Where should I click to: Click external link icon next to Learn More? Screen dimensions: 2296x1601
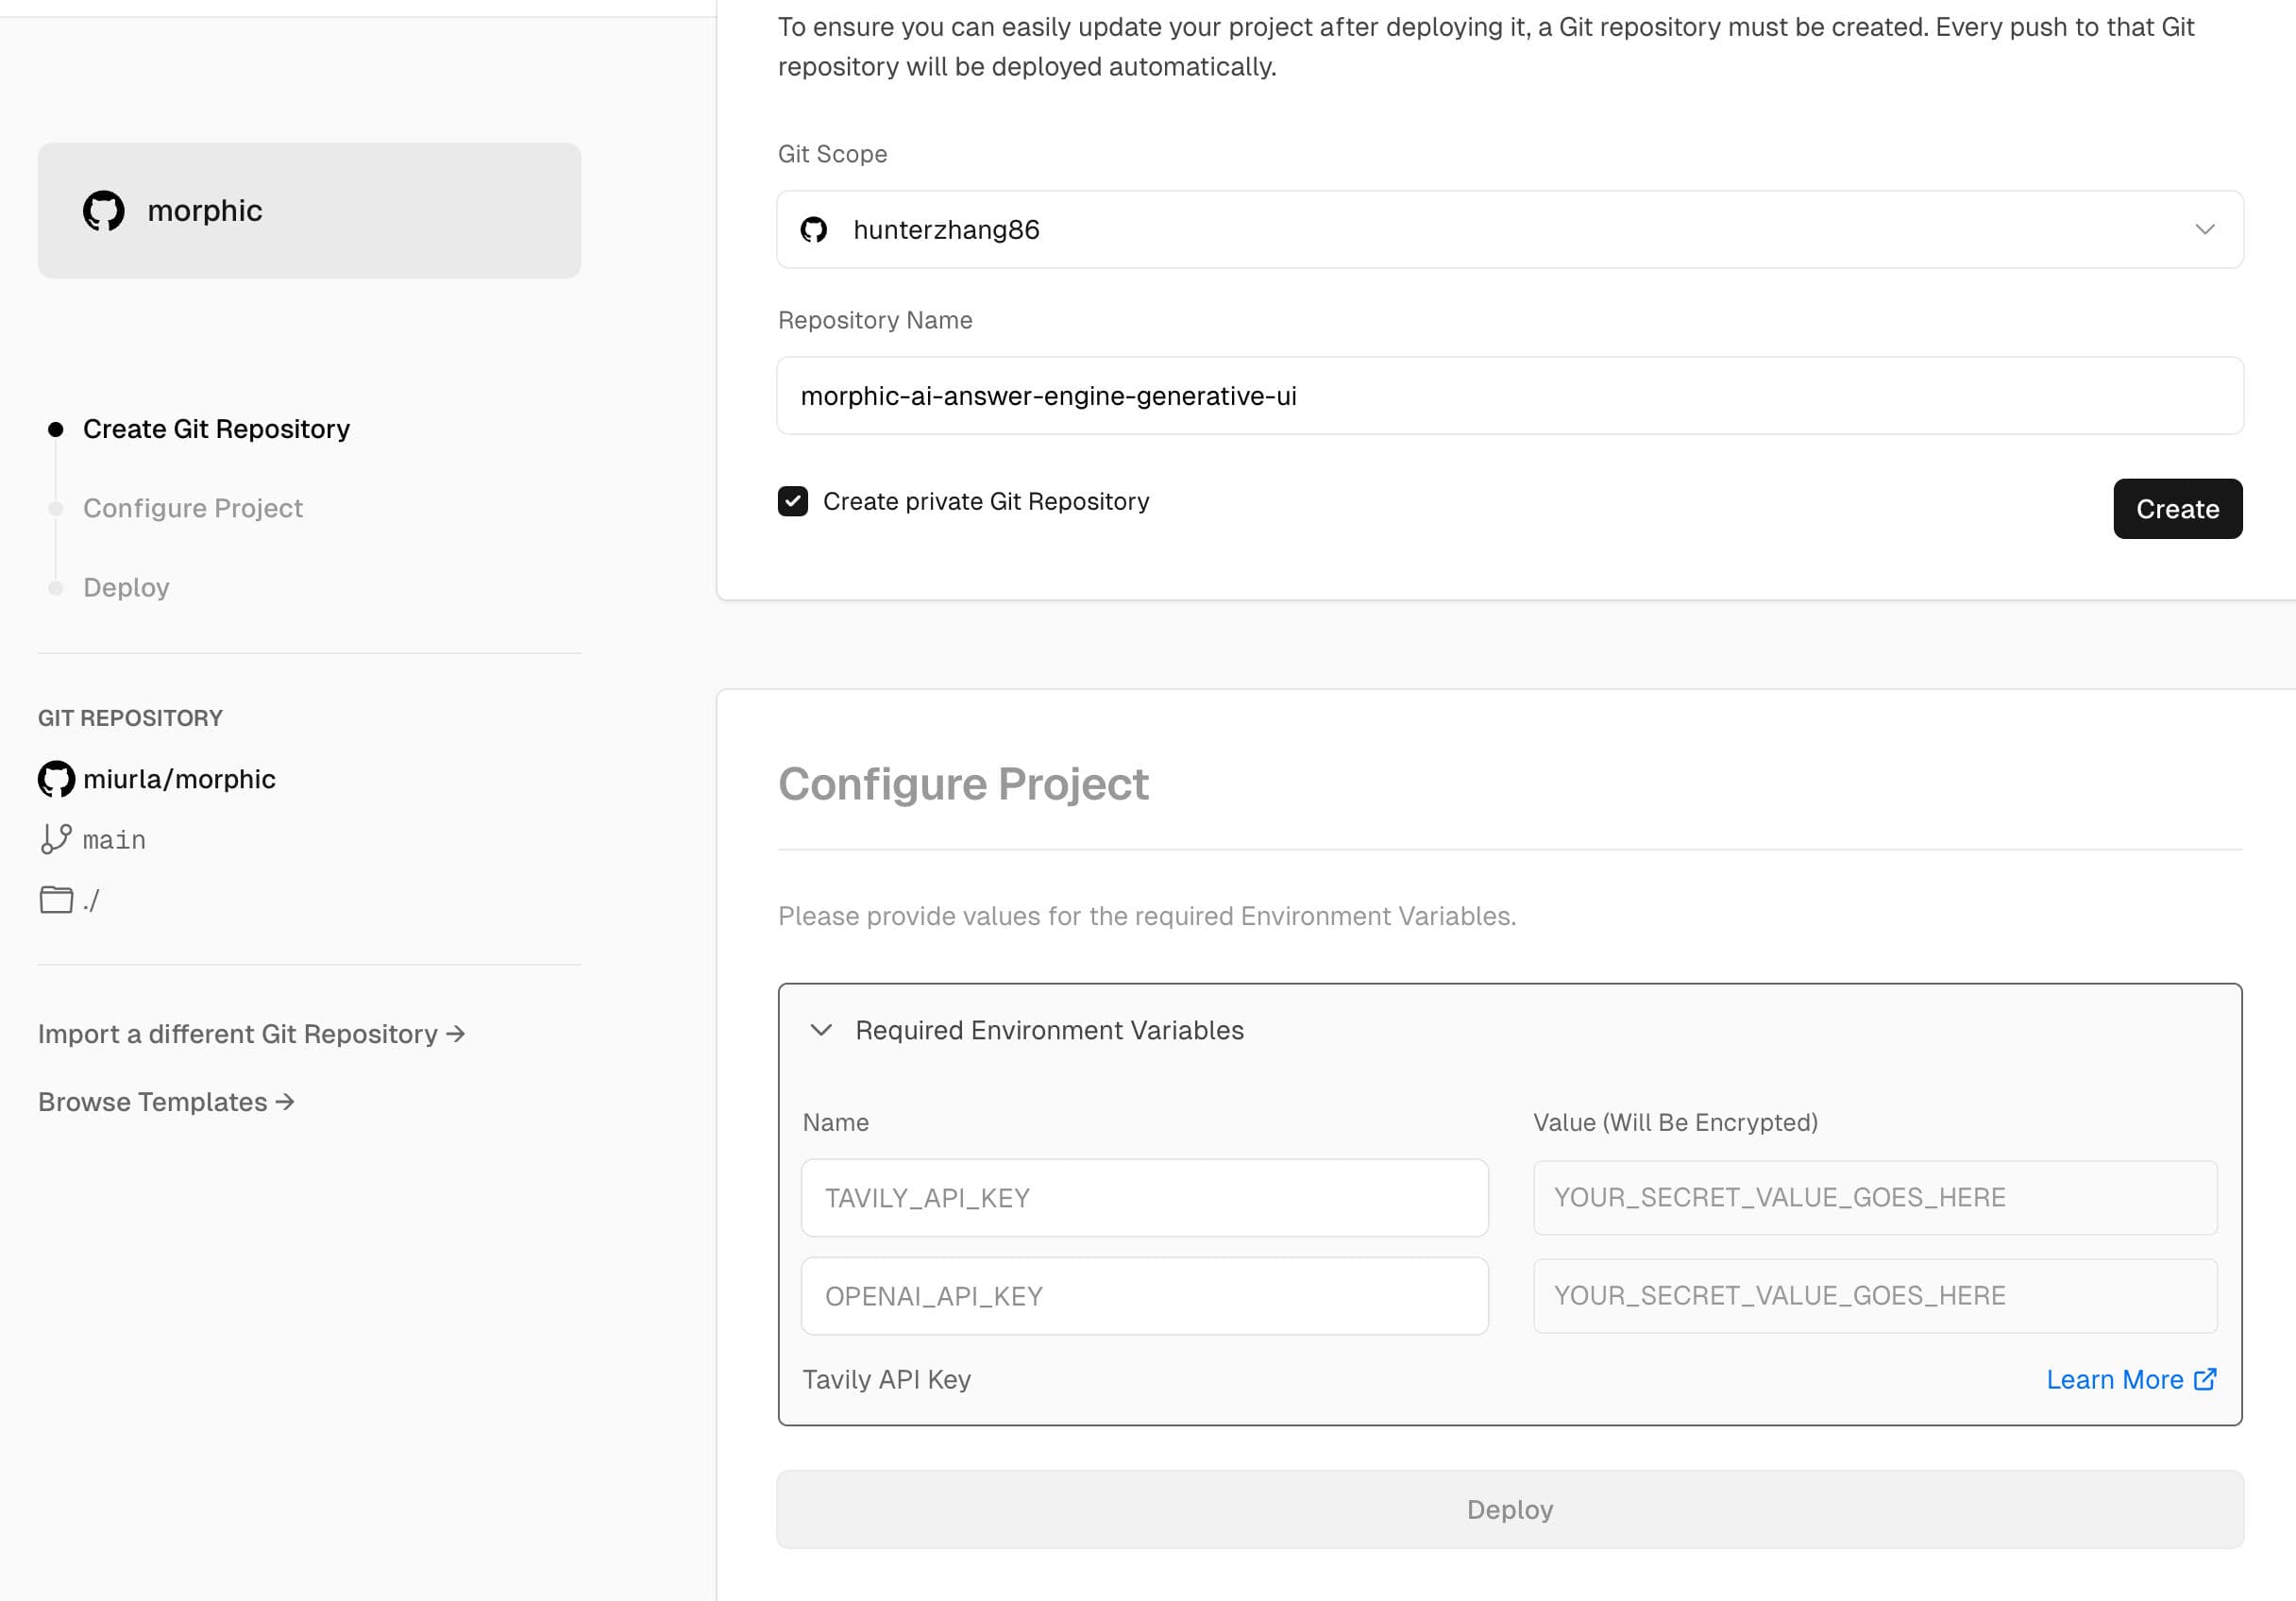pyautogui.click(x=2205, y=1379)
